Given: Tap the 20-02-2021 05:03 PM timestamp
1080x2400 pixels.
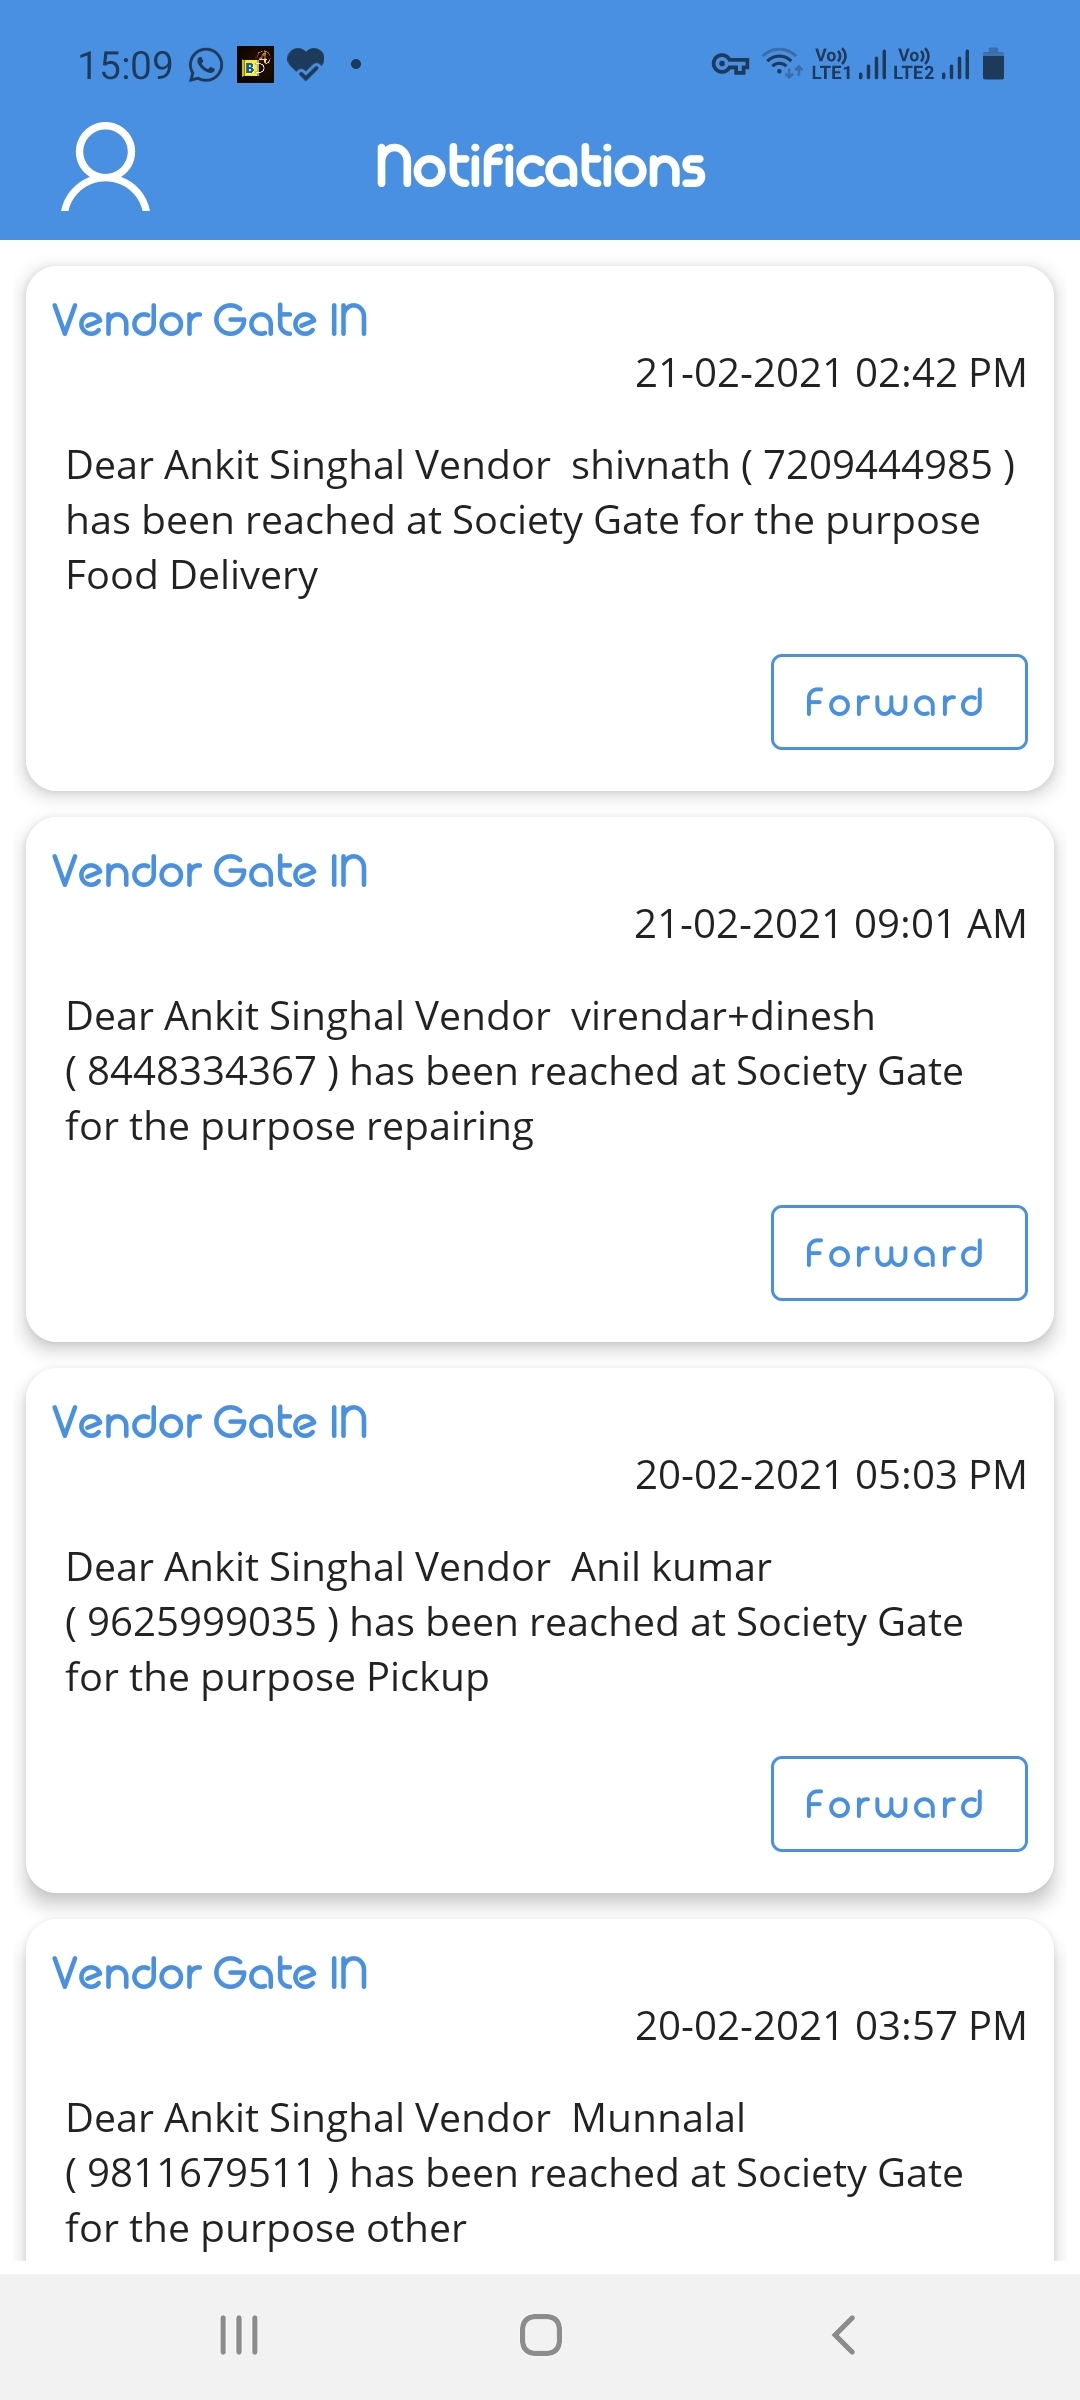Looking at the screenshot, I should (x=830, y=1475).
